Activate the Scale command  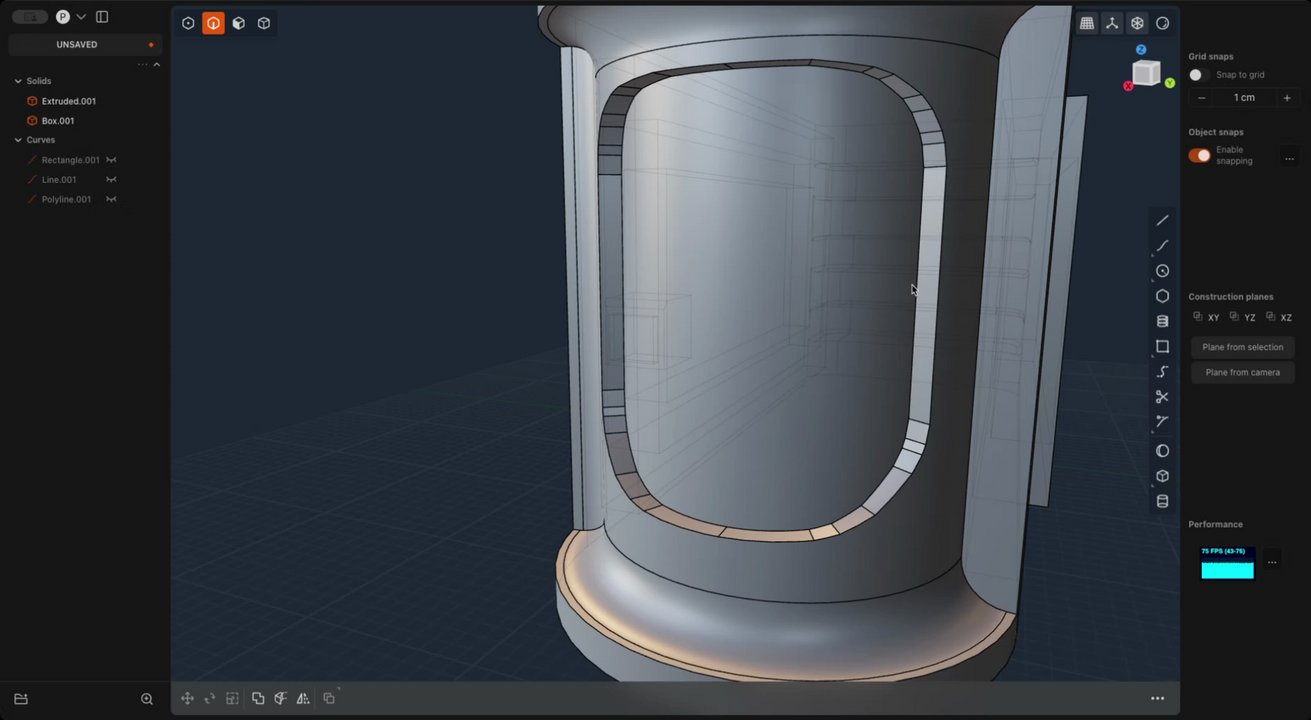point(232,699)
